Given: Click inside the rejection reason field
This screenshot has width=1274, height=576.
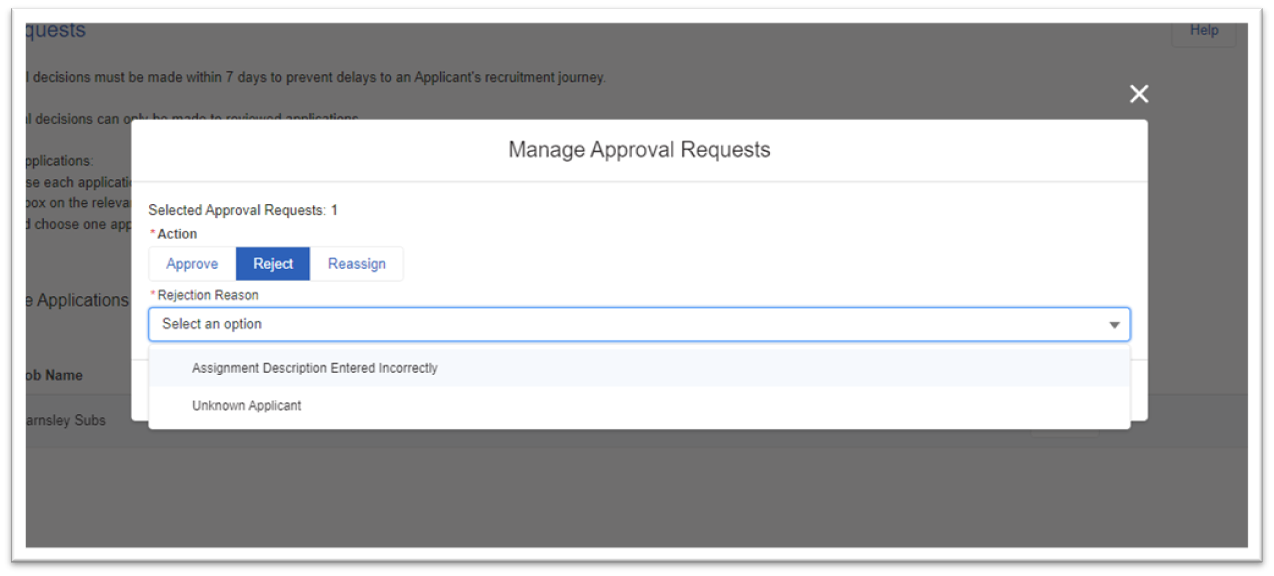Looking at the screenshot, I should [500, 324].
